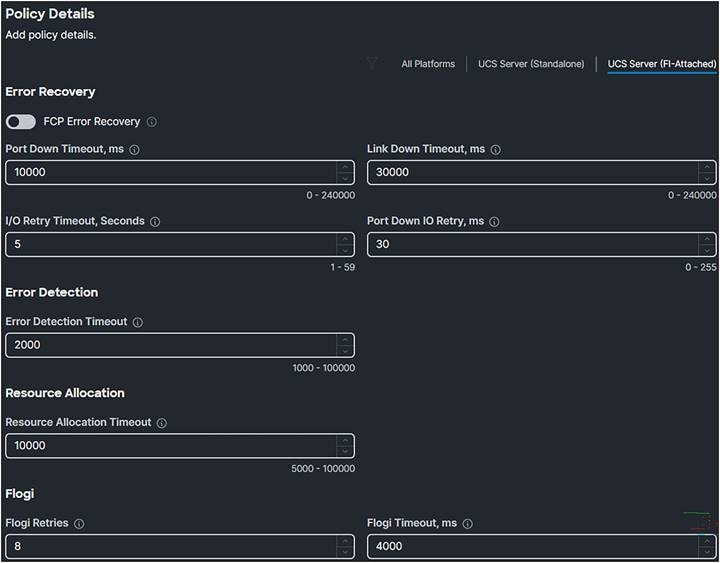Image resolution: width=720 pixels, height=563 pixels.
Task: Select the UCS Server (Standalone) tab
Action: pyautogui.click(x=531, y=64)
